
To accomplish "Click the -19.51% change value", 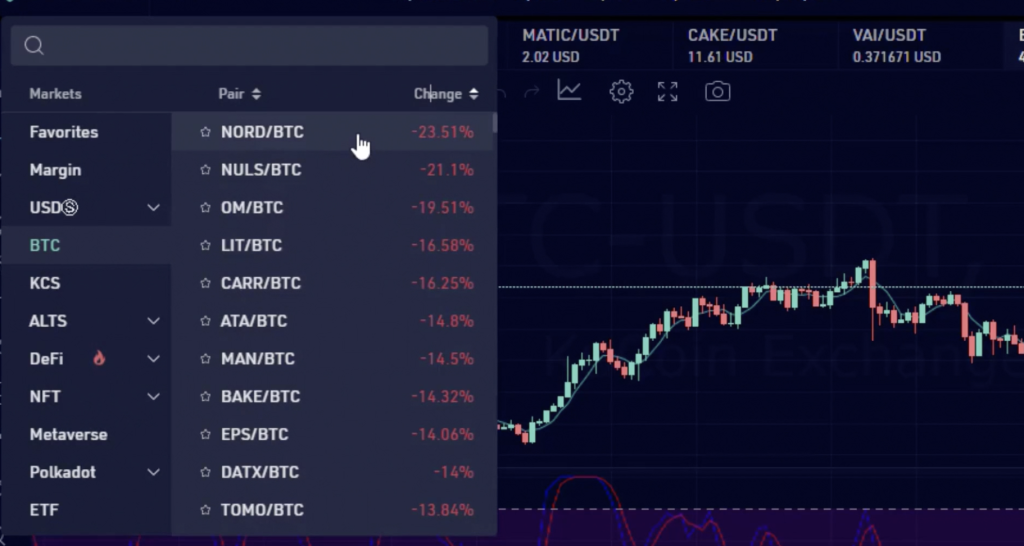I will point(442,208).
